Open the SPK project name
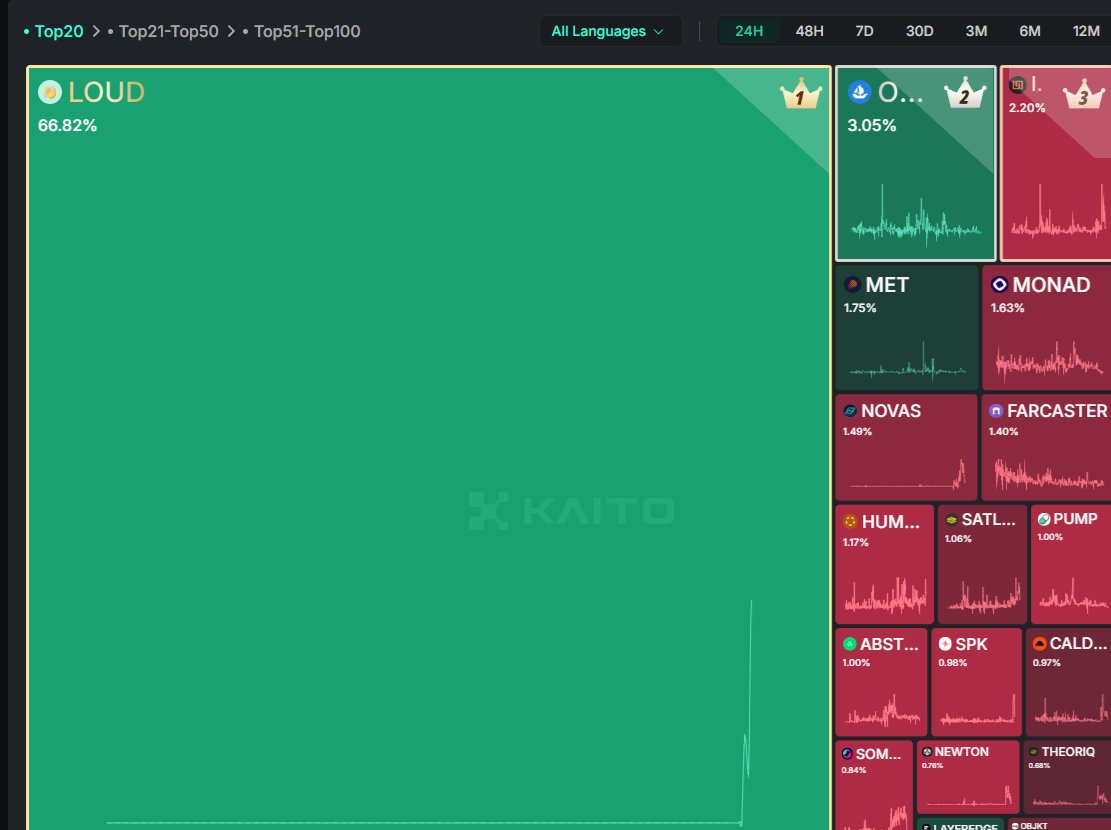The width and height of the screenshot is (1111, 830). click(x=971, y=644)
